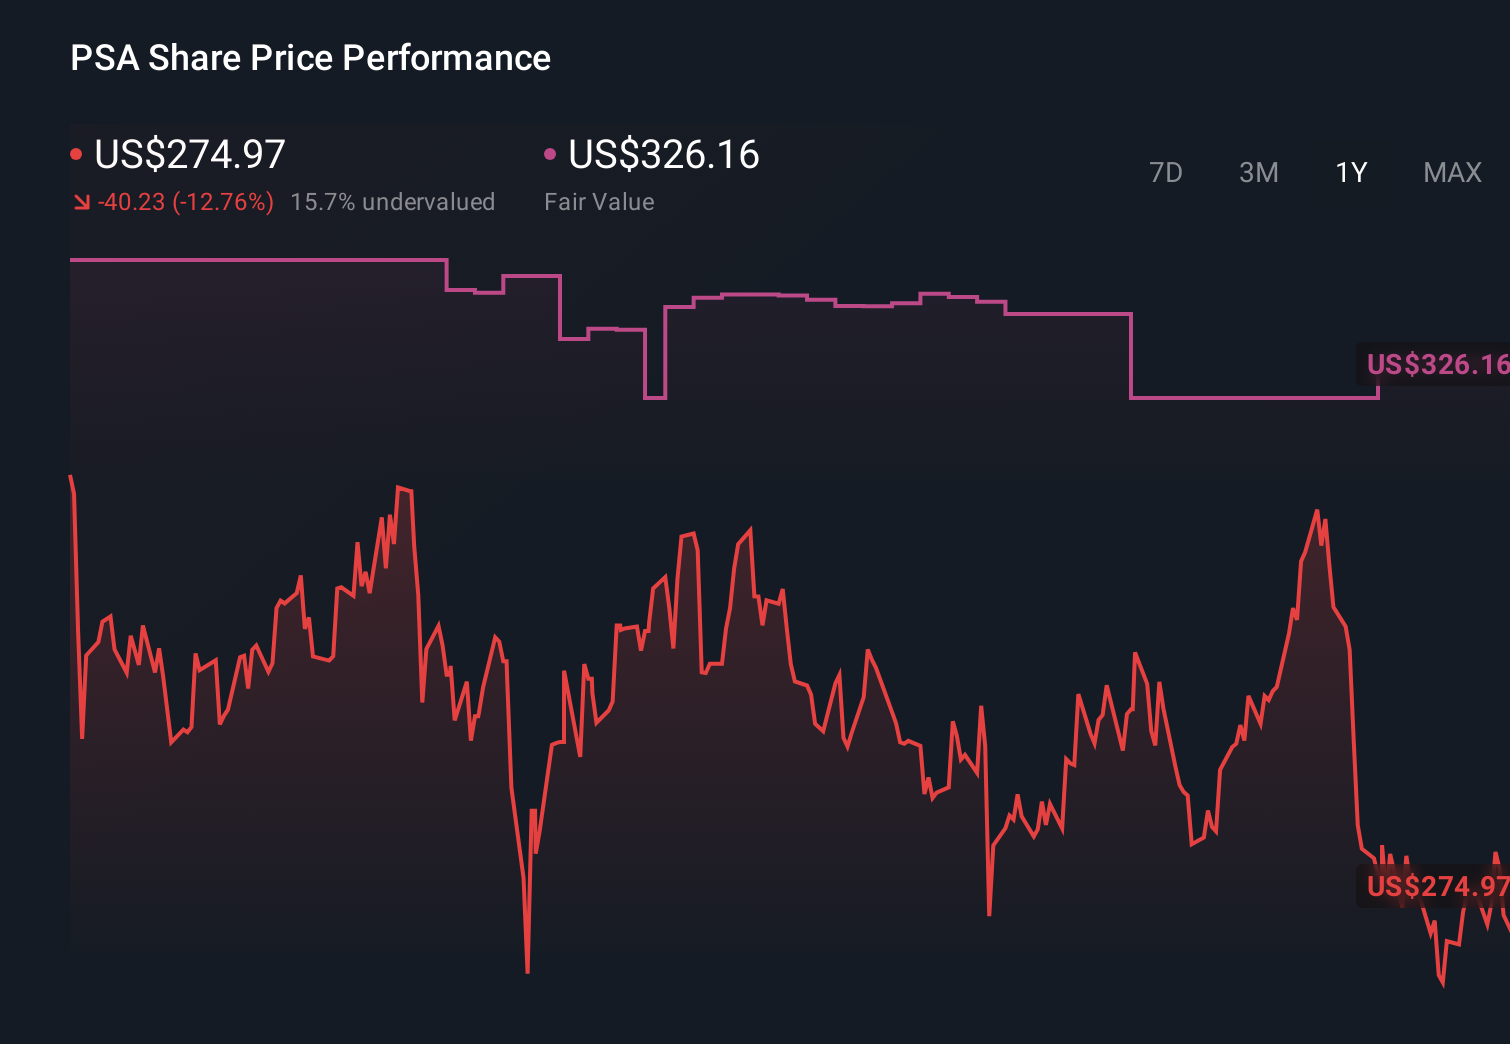This screenshot has height=1044, width=1510.
Task: Click the PSA Share Price Performance title
Action: (310, 58)
